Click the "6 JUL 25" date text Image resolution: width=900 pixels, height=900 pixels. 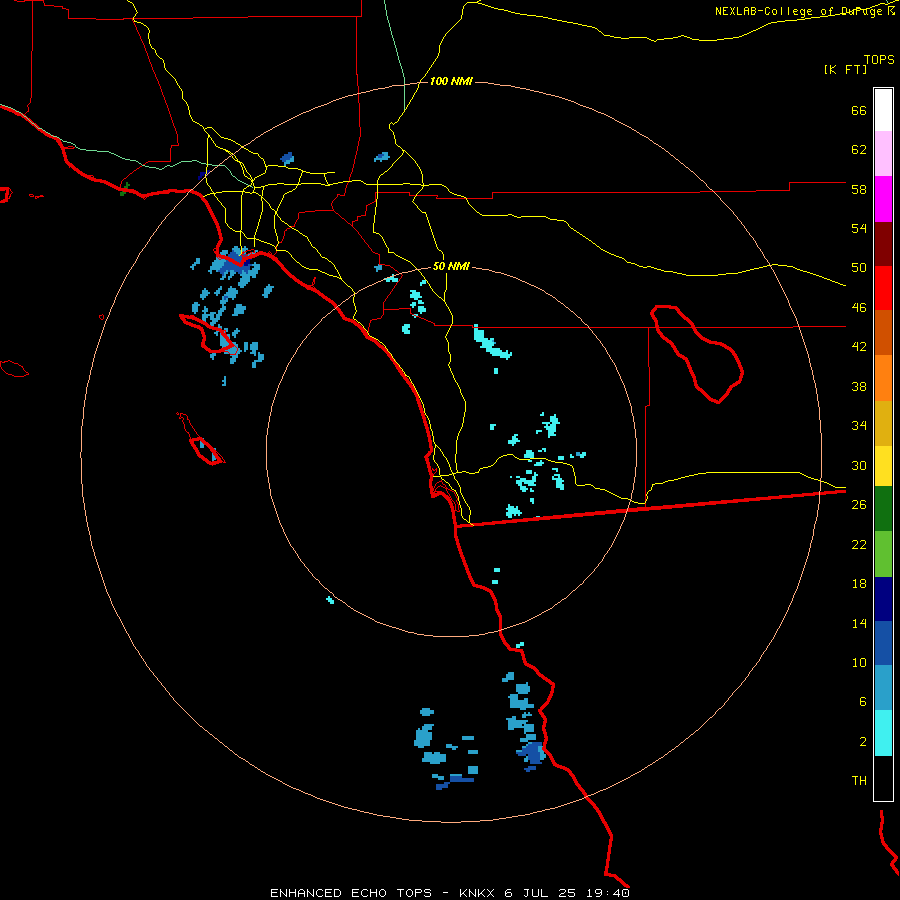(x=542, y=893)
